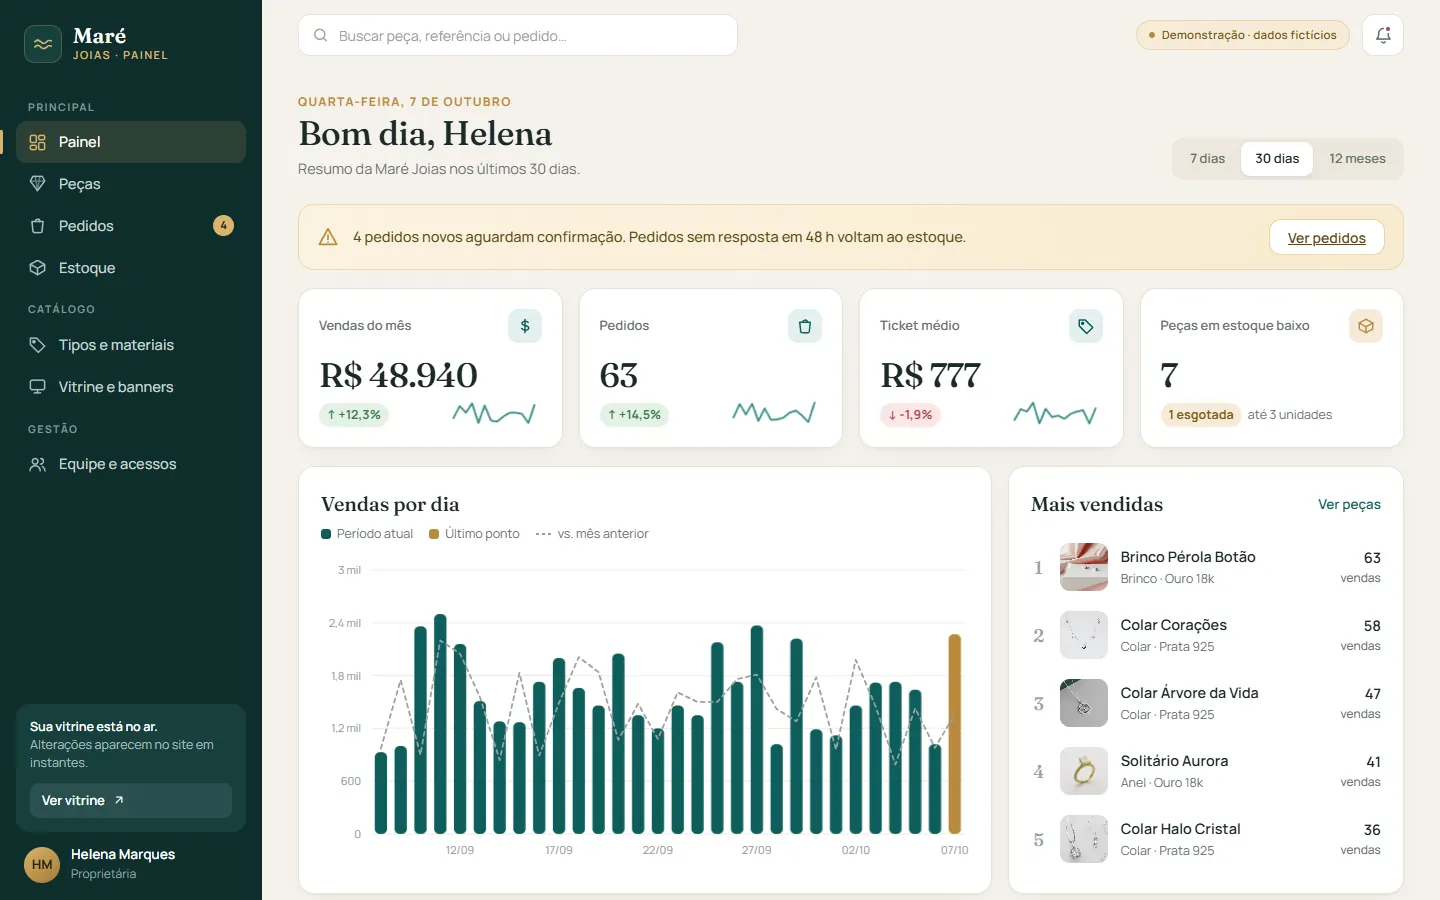This screenshot has height=900, width=1440.
Task: Switch period to 12 meses
Action: point(1357,159)
